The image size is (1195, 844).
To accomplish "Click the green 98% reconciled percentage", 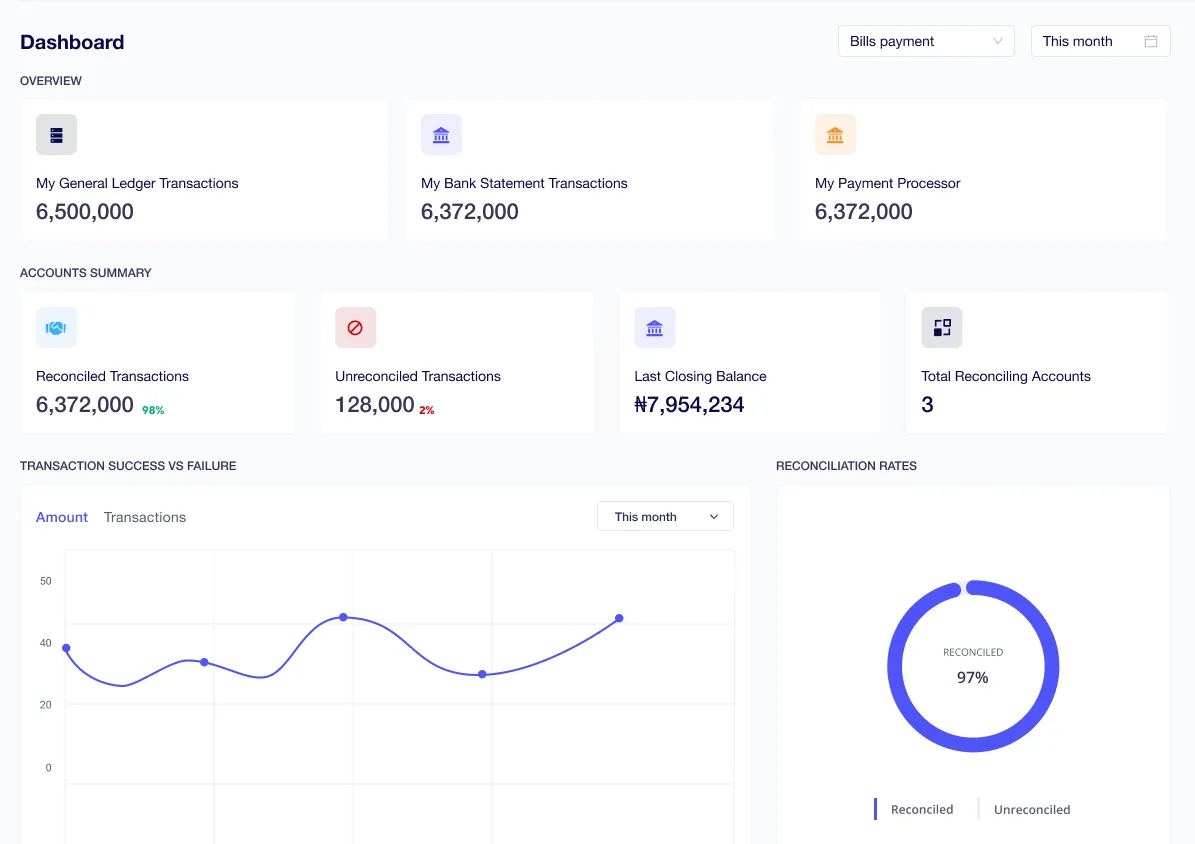I will point(153,410).
